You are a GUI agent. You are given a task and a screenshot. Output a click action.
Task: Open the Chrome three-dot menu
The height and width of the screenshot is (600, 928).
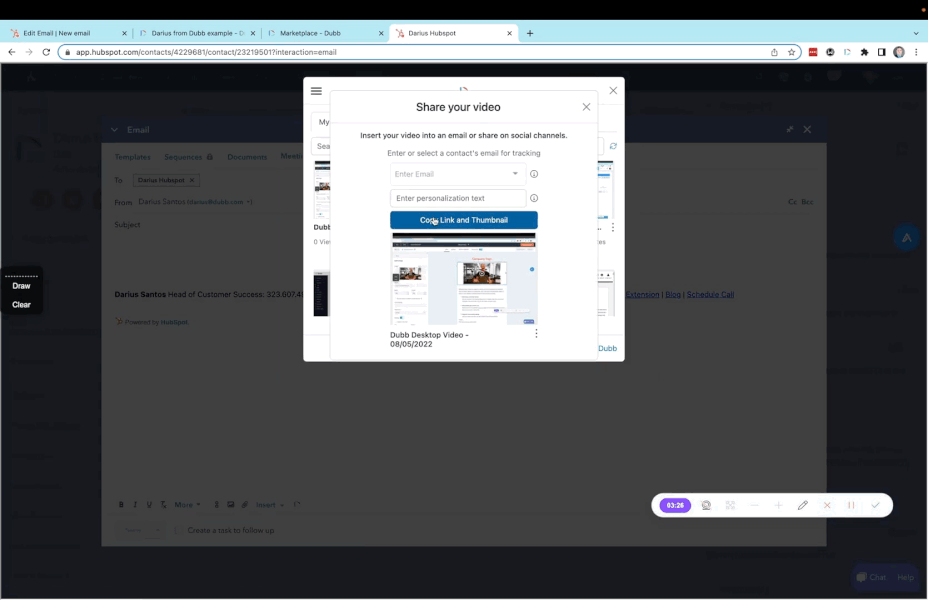click(916, 52)
